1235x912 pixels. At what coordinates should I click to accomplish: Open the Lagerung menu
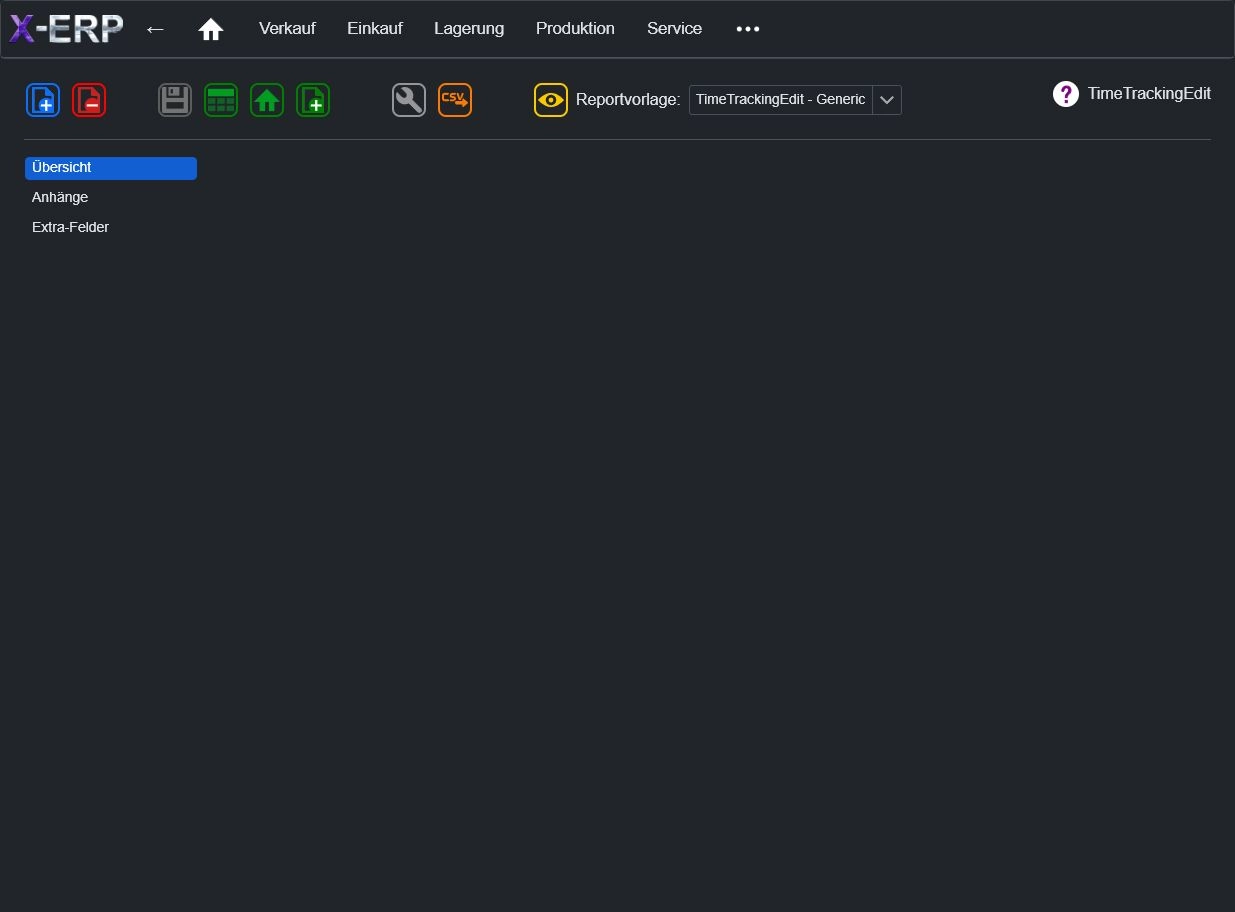tap(469, 29)
